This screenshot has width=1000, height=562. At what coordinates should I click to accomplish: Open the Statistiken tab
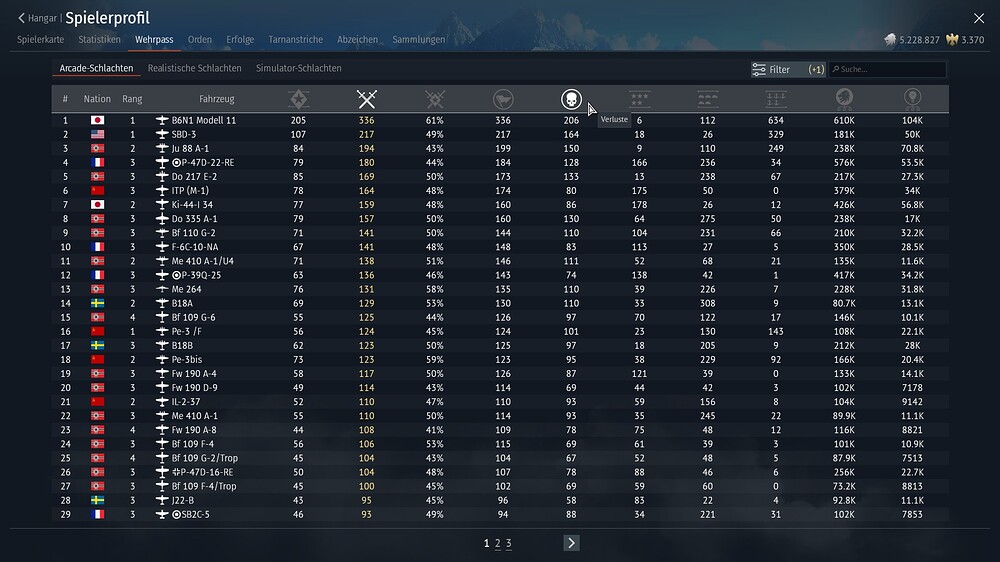pyautogui.click(x=99, y=40)
